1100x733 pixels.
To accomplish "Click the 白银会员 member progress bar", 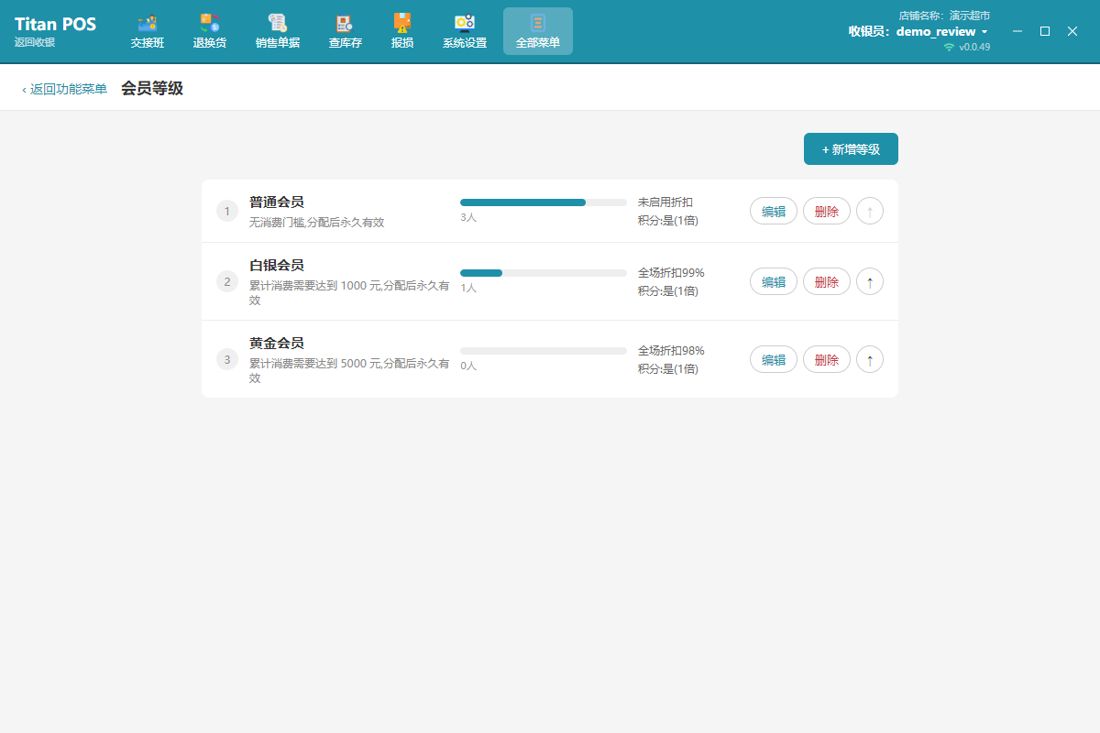I will click(x=543, y=273).
